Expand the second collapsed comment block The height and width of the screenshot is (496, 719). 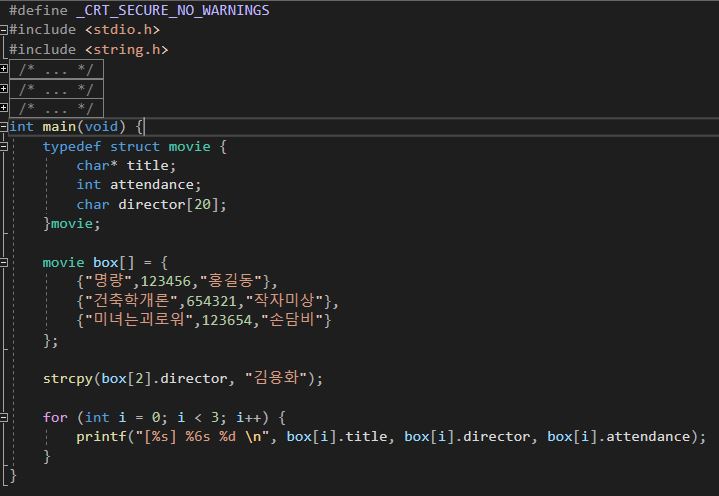click(4, 88)
